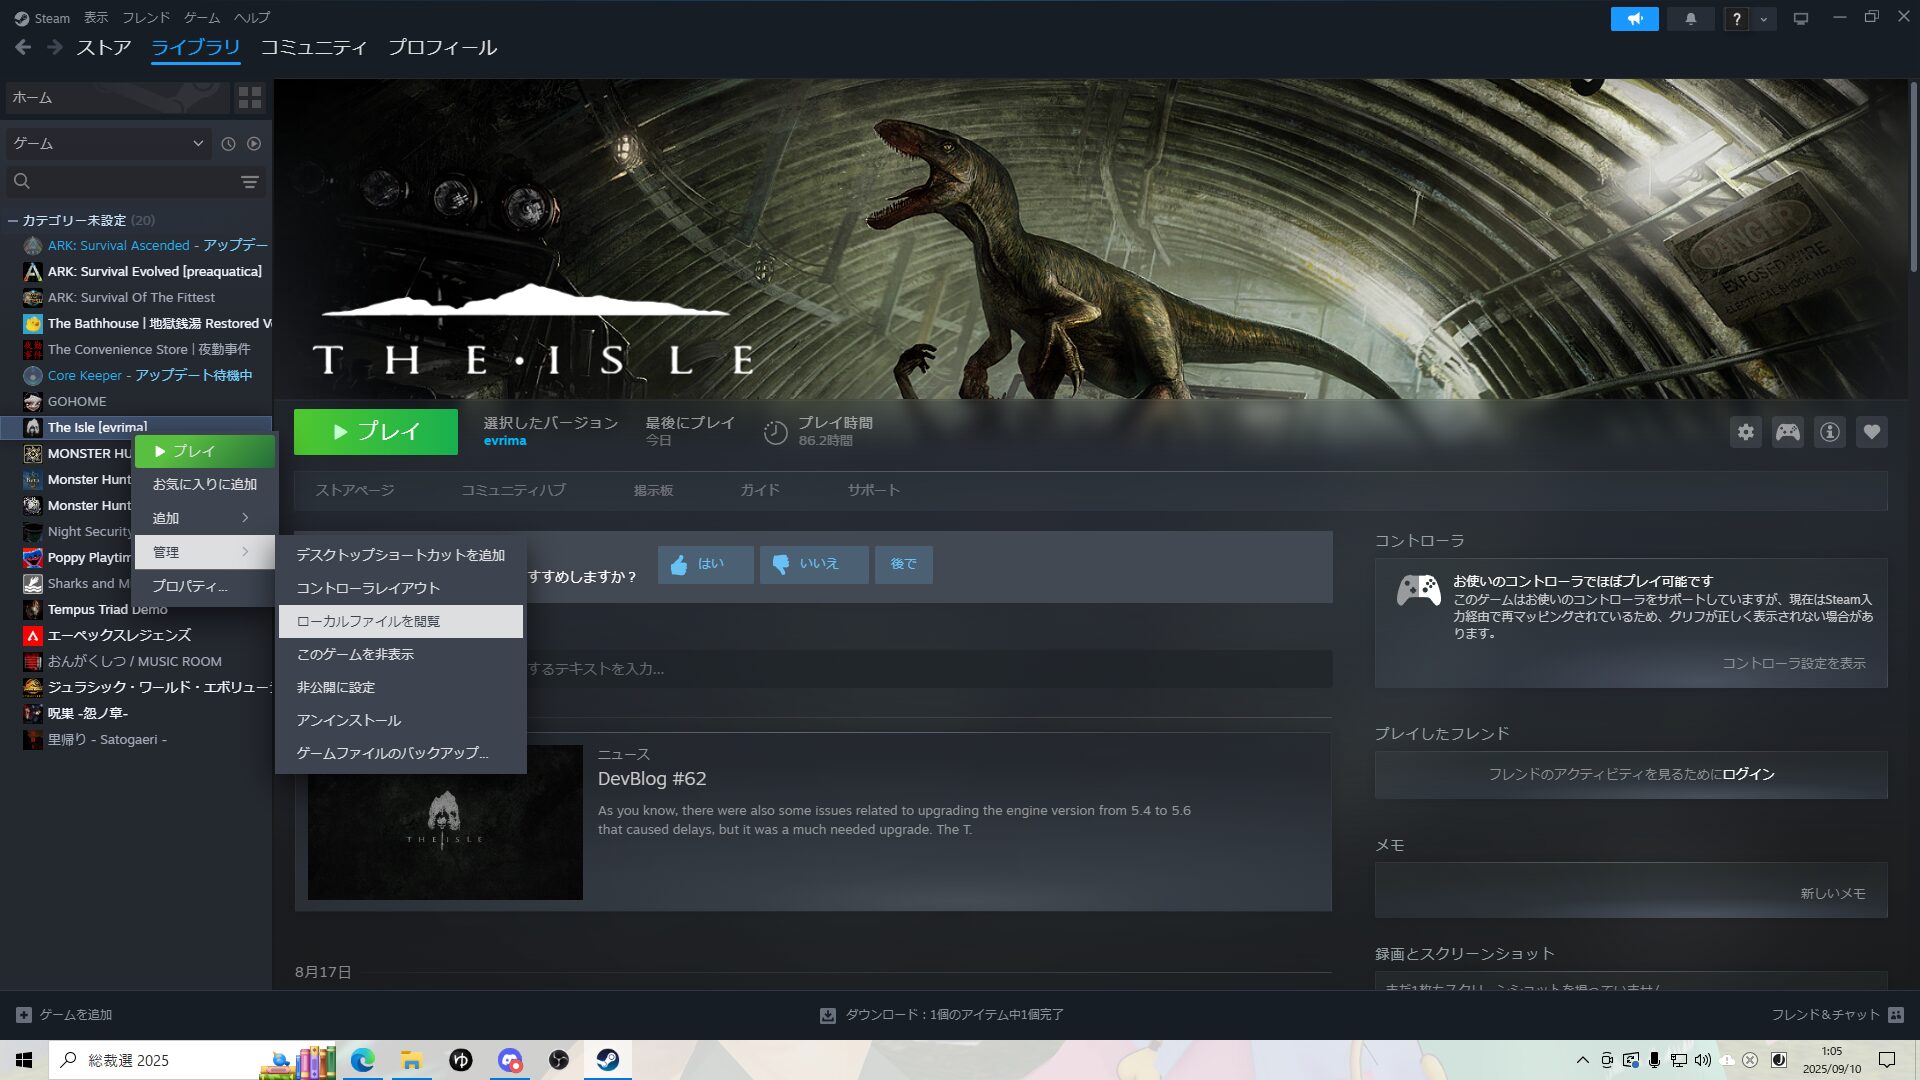Open the コミュニティ tab
Screen dimensions: 1920x1080
pyautogui.click(x=314, y=47)
